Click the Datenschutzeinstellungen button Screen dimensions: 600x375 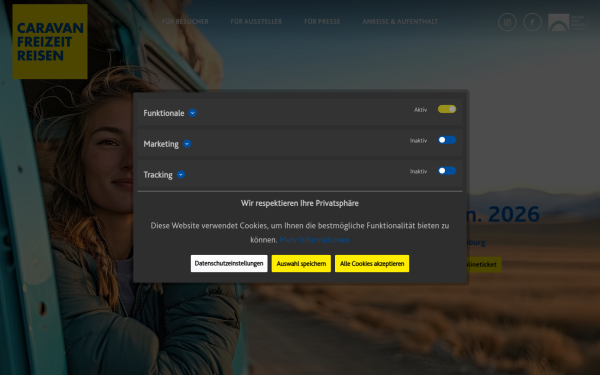[229, 264]
